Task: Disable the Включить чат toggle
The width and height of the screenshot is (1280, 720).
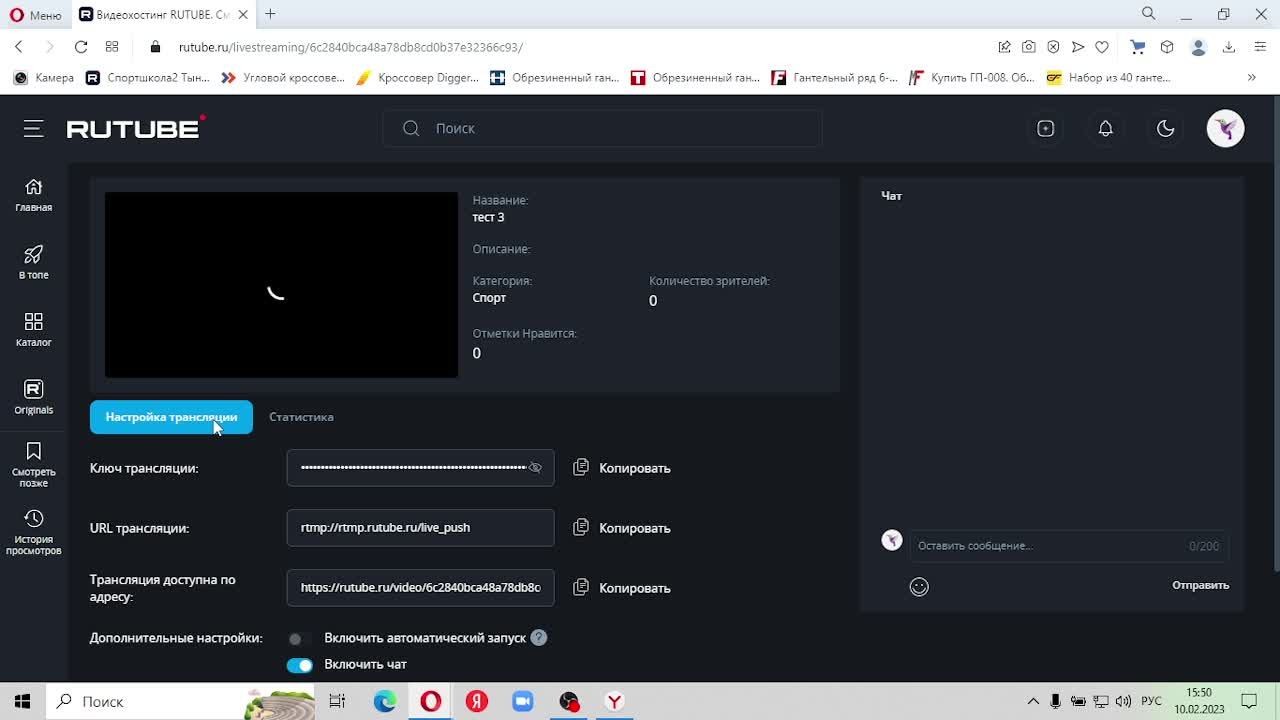Action: (299, 665)
